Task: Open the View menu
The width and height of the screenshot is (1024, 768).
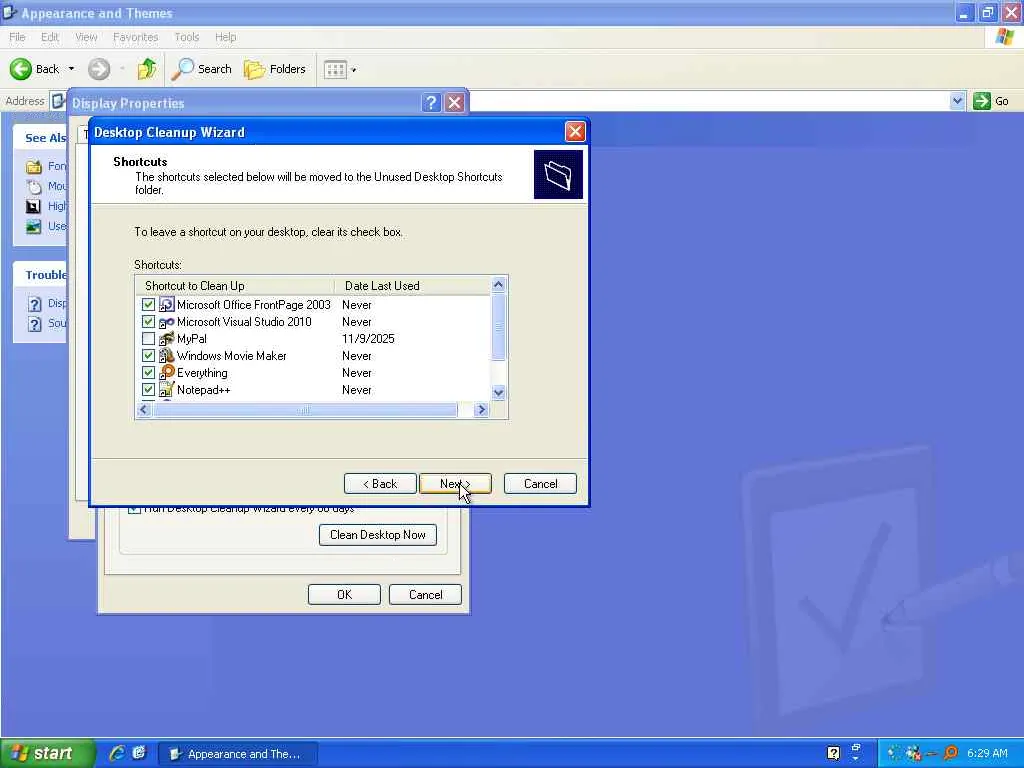Action: tap(86, 37)
